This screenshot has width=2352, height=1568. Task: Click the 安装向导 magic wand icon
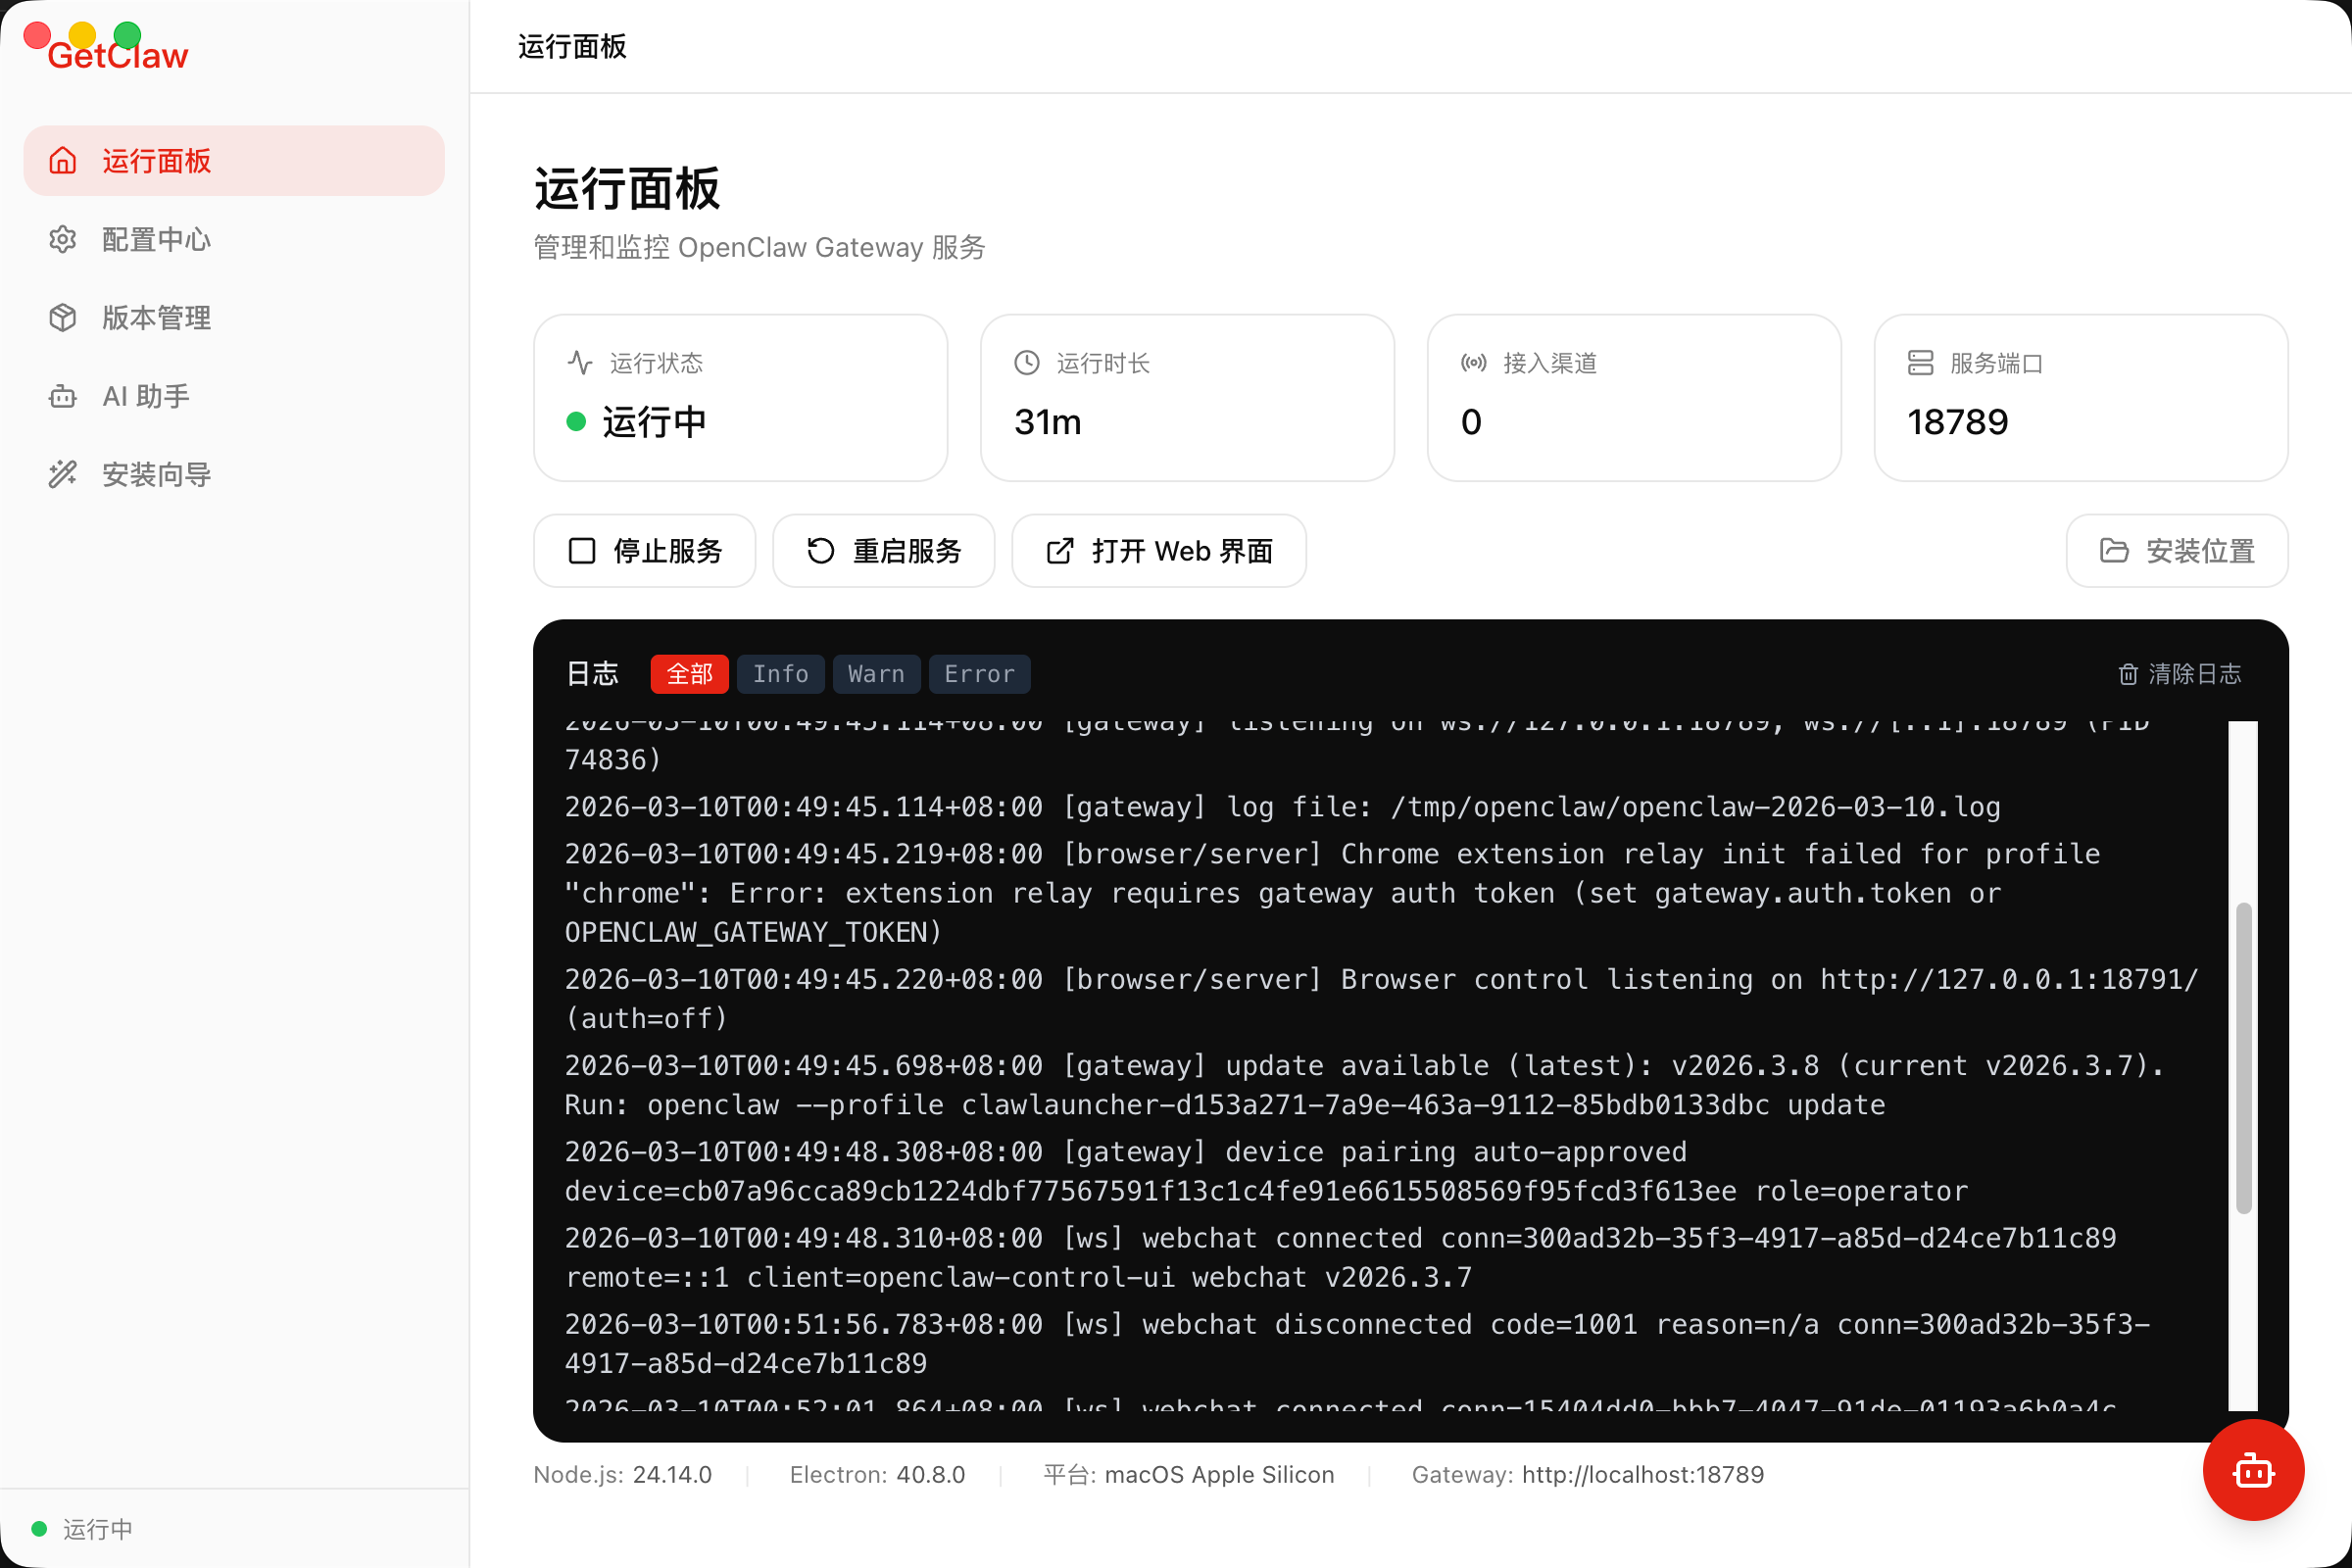click(63, 474)
